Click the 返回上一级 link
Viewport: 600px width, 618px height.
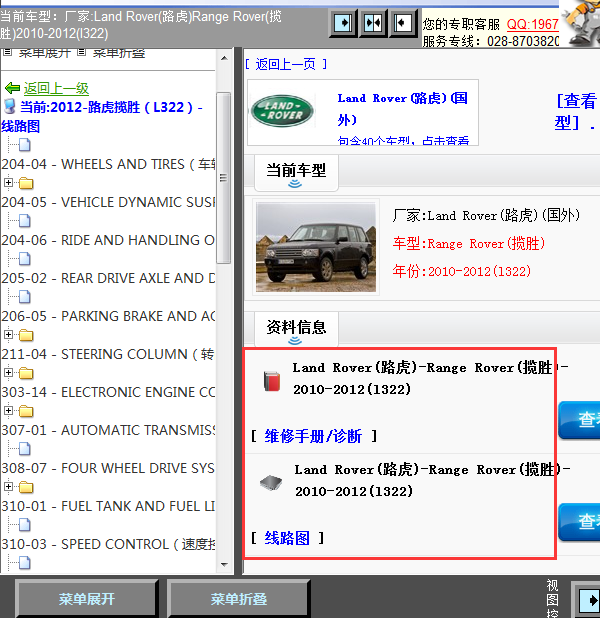coord(56,88)
